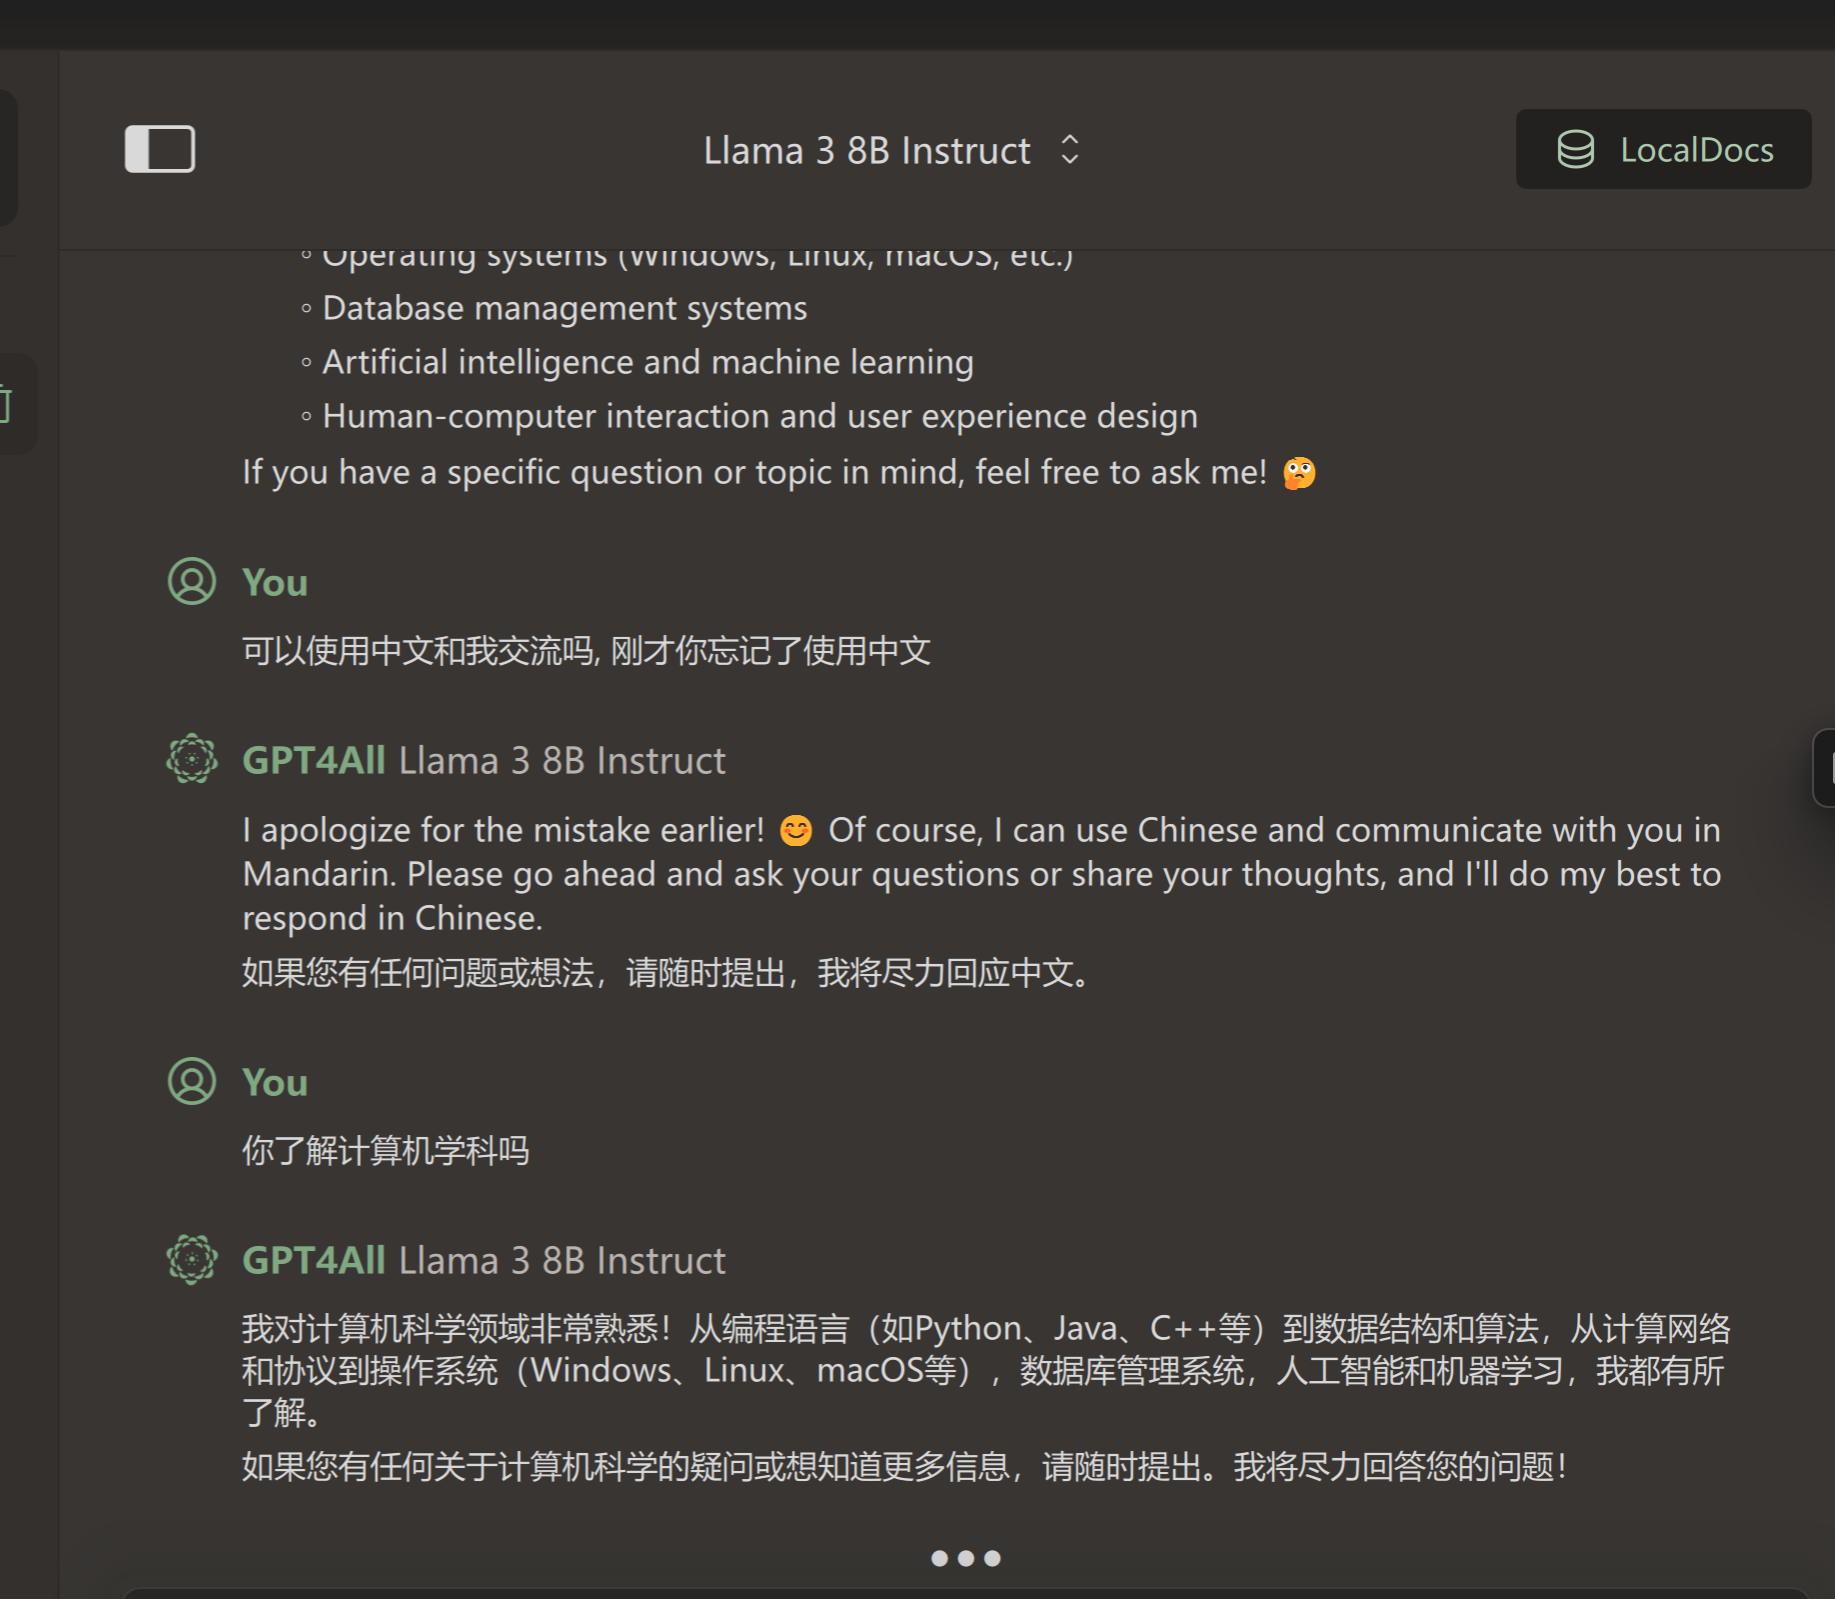Click the dark handle at right window edge
Screen dimensions: 1835x1599
pos(1824,768)
